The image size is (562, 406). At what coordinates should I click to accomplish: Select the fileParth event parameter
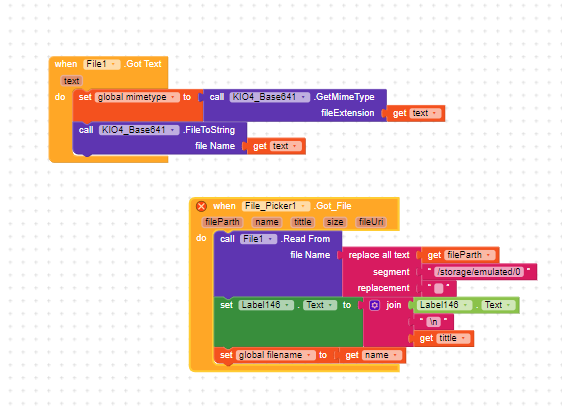coord(222,222)
